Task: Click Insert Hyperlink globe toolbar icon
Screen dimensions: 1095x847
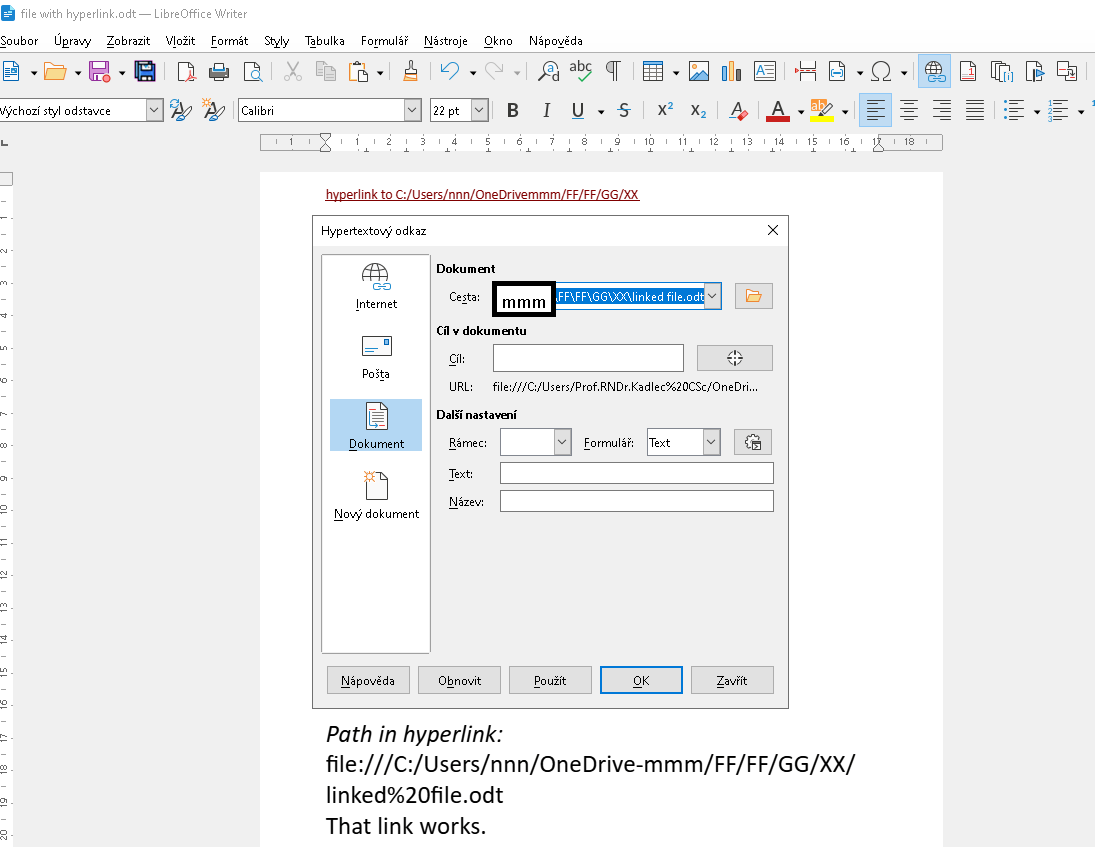Action: 934,71
